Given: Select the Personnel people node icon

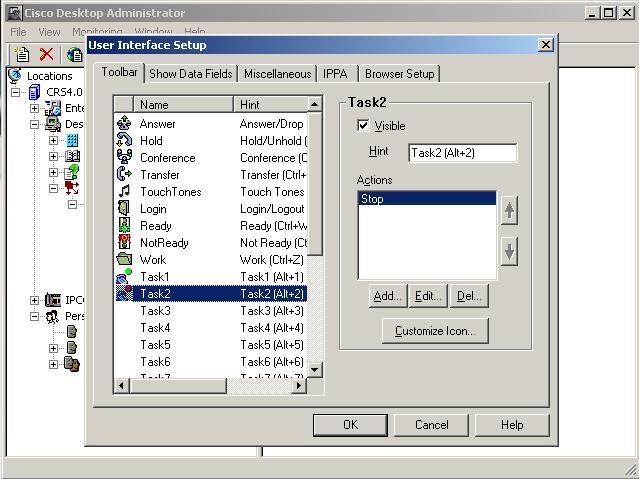Looking at the screenshot, I should click(x=53, y=316).
